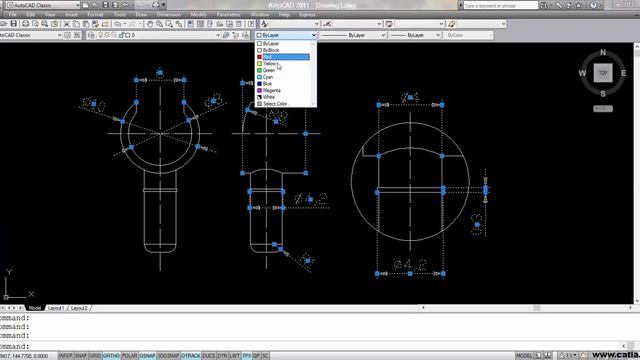Open the Properties palette icon

[x=191, y=24]
